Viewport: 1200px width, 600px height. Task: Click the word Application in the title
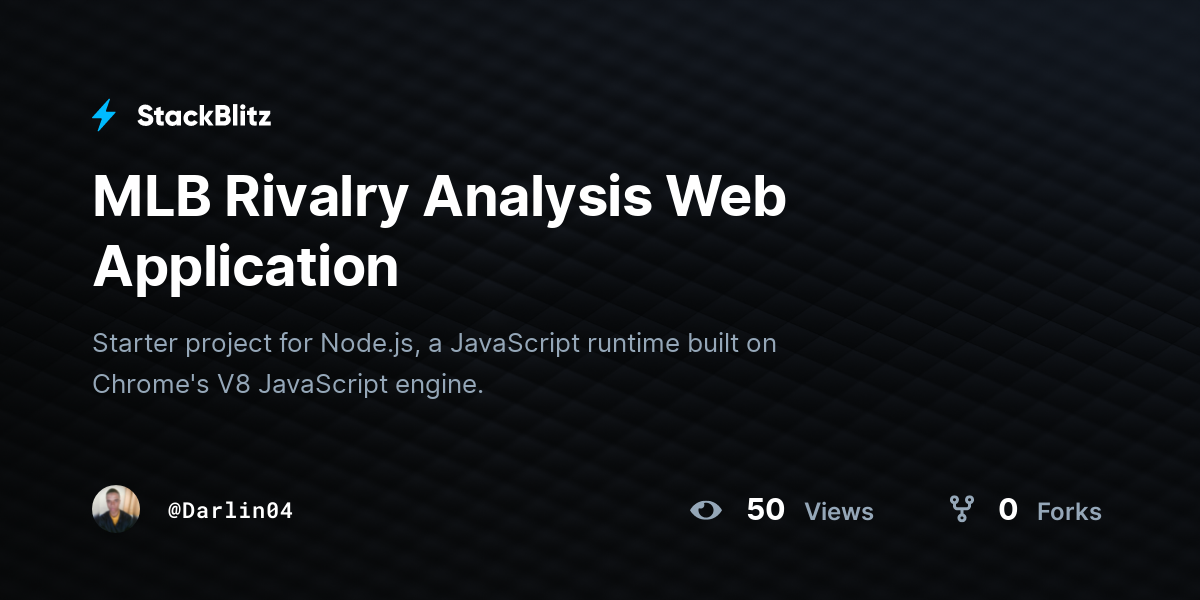point(246,269)
